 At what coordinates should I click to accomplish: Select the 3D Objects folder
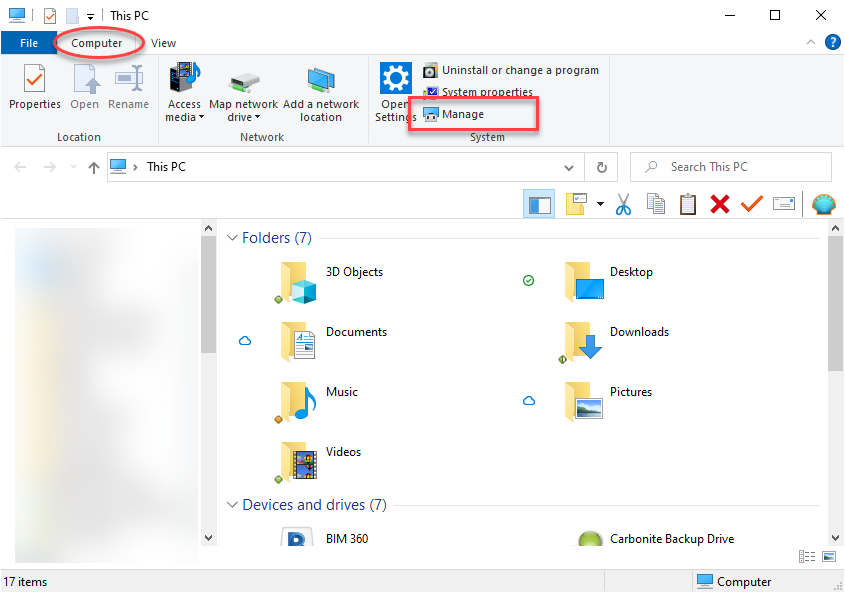point(331,282)
